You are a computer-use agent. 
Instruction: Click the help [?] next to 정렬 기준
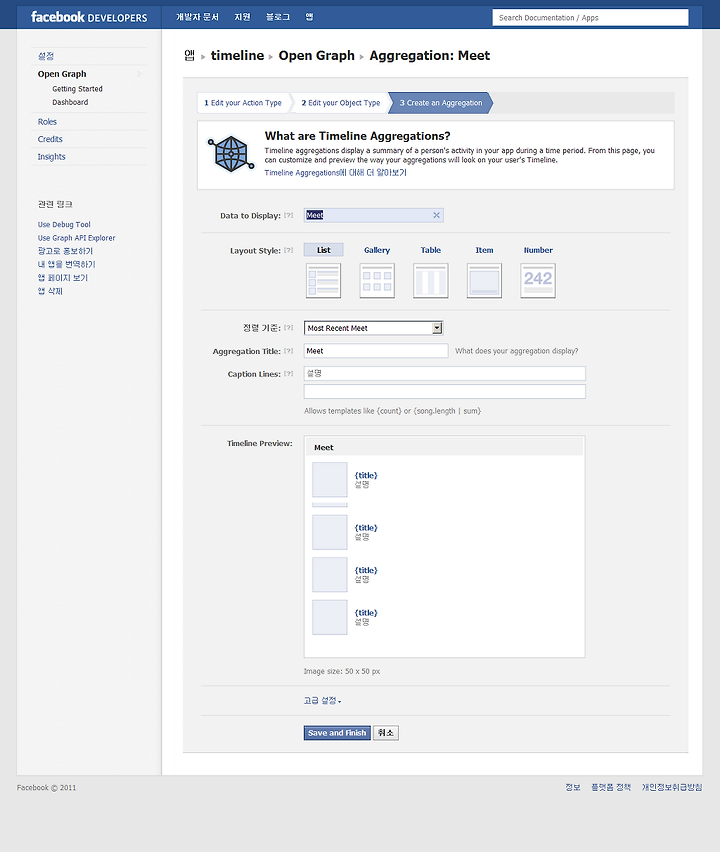[289, 328]
